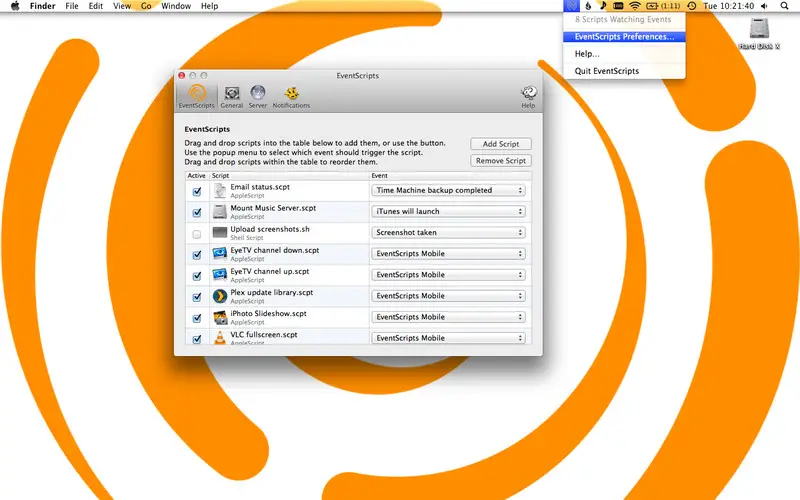Open the Window menu in the menu bar
Viewport: 800px width, 500px height.
(176, 6)
